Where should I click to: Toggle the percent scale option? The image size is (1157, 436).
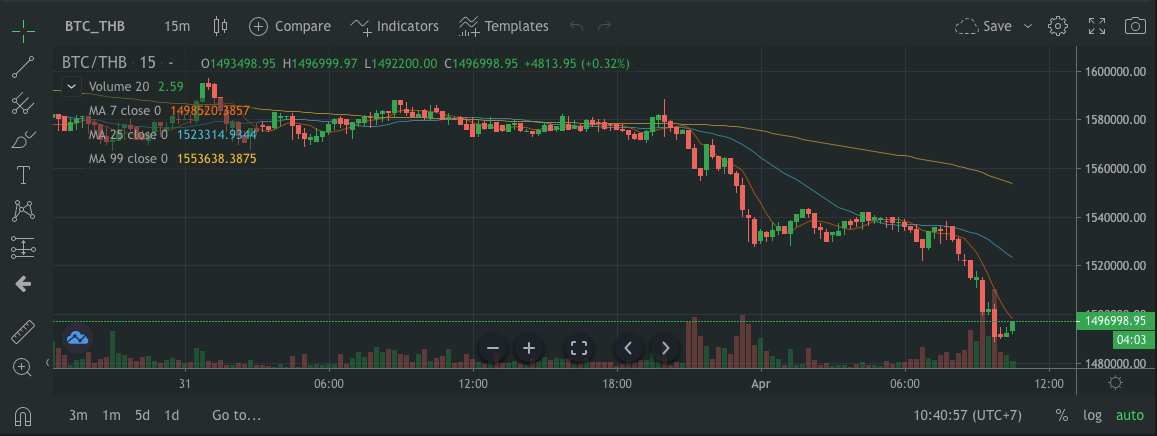coord(1061,415)
